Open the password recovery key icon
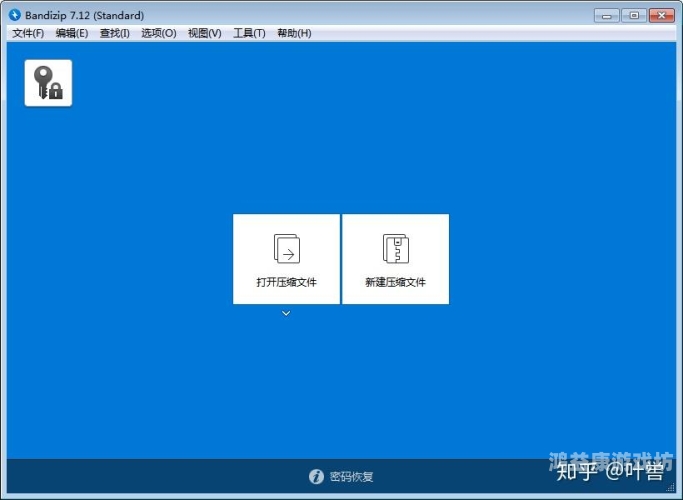The image size is (683, 500). tap(48, 83)
